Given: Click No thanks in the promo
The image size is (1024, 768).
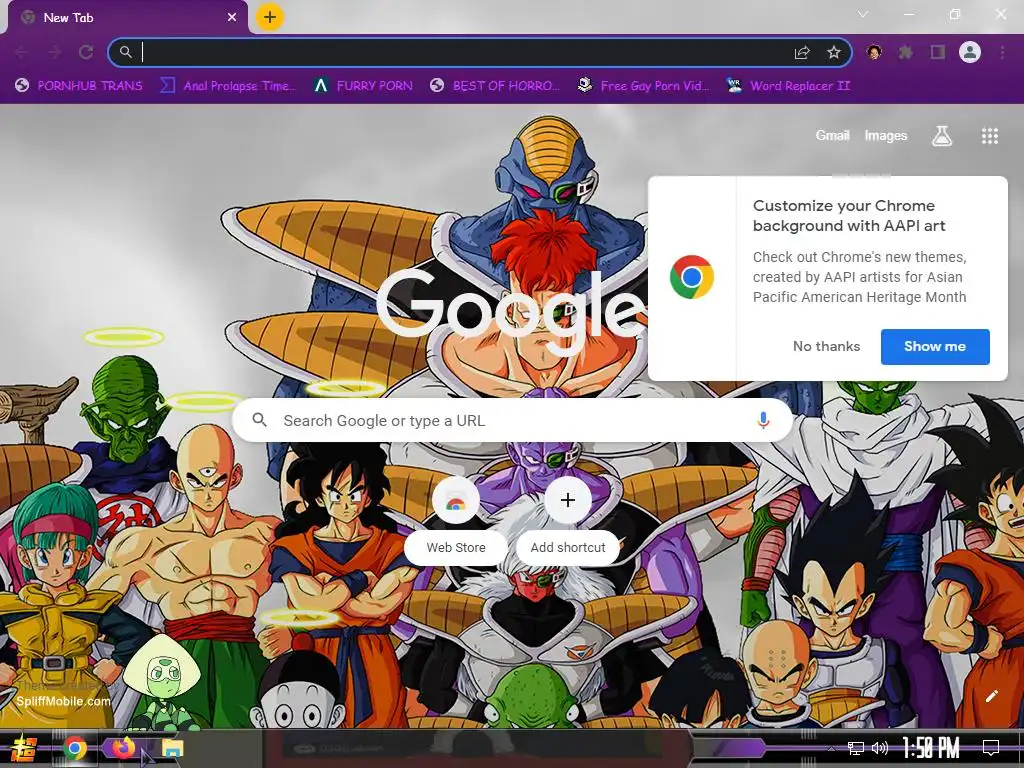Looking at the screenshot, I should click(x=826, y=347).
